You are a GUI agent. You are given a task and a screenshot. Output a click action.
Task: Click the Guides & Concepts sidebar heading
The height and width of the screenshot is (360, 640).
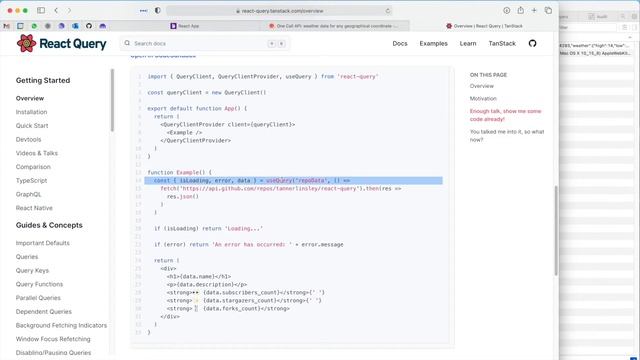49,225
